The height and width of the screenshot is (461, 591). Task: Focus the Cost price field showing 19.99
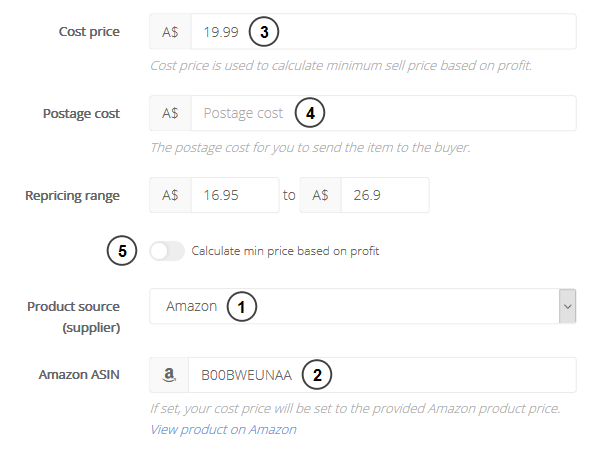[x=384, y=32]
